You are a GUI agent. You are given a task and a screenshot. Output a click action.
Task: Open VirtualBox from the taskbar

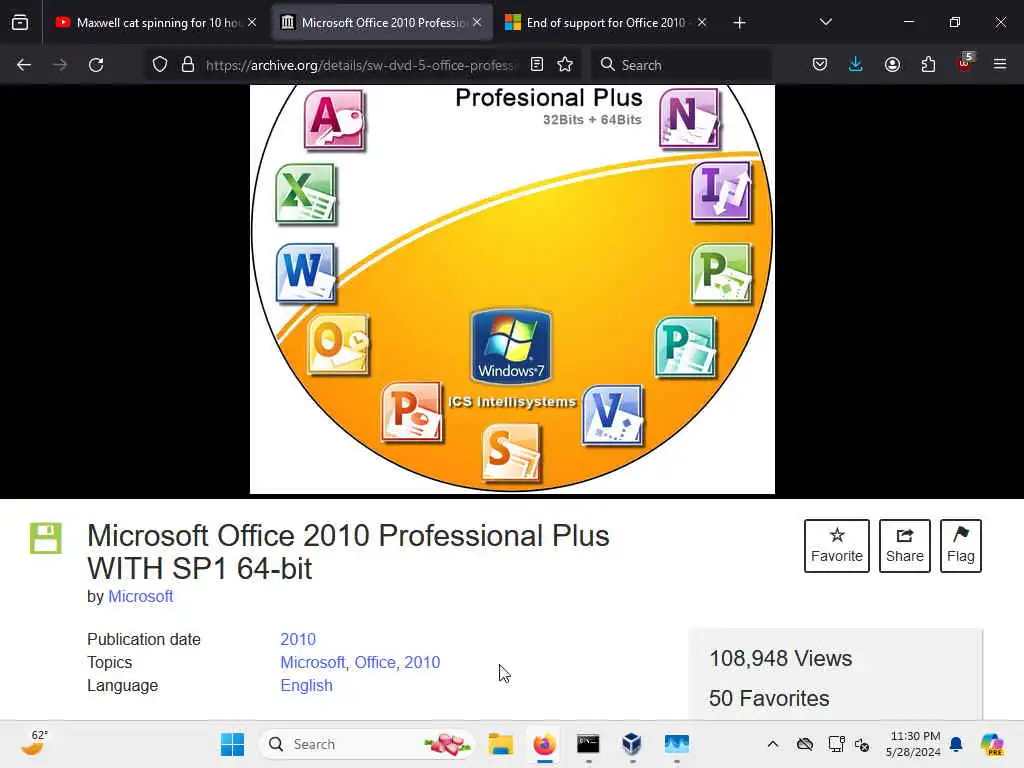(632, 744)
